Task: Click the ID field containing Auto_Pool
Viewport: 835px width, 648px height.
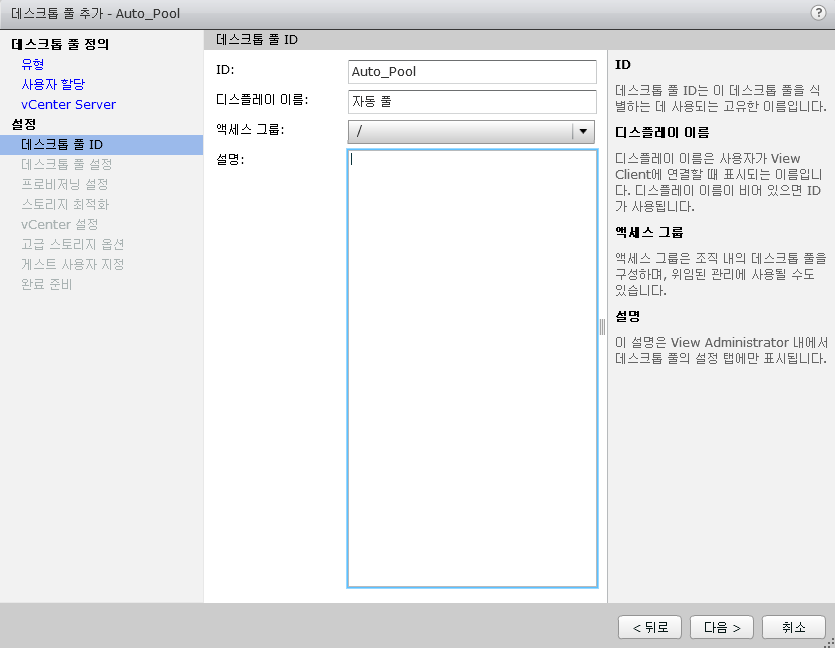Action: coord(472,72)
